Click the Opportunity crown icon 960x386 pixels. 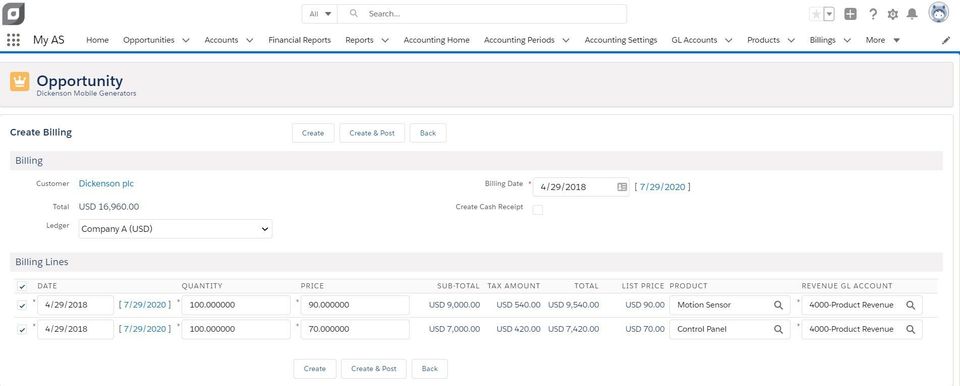pyautogui.click(x=20, y=81)
